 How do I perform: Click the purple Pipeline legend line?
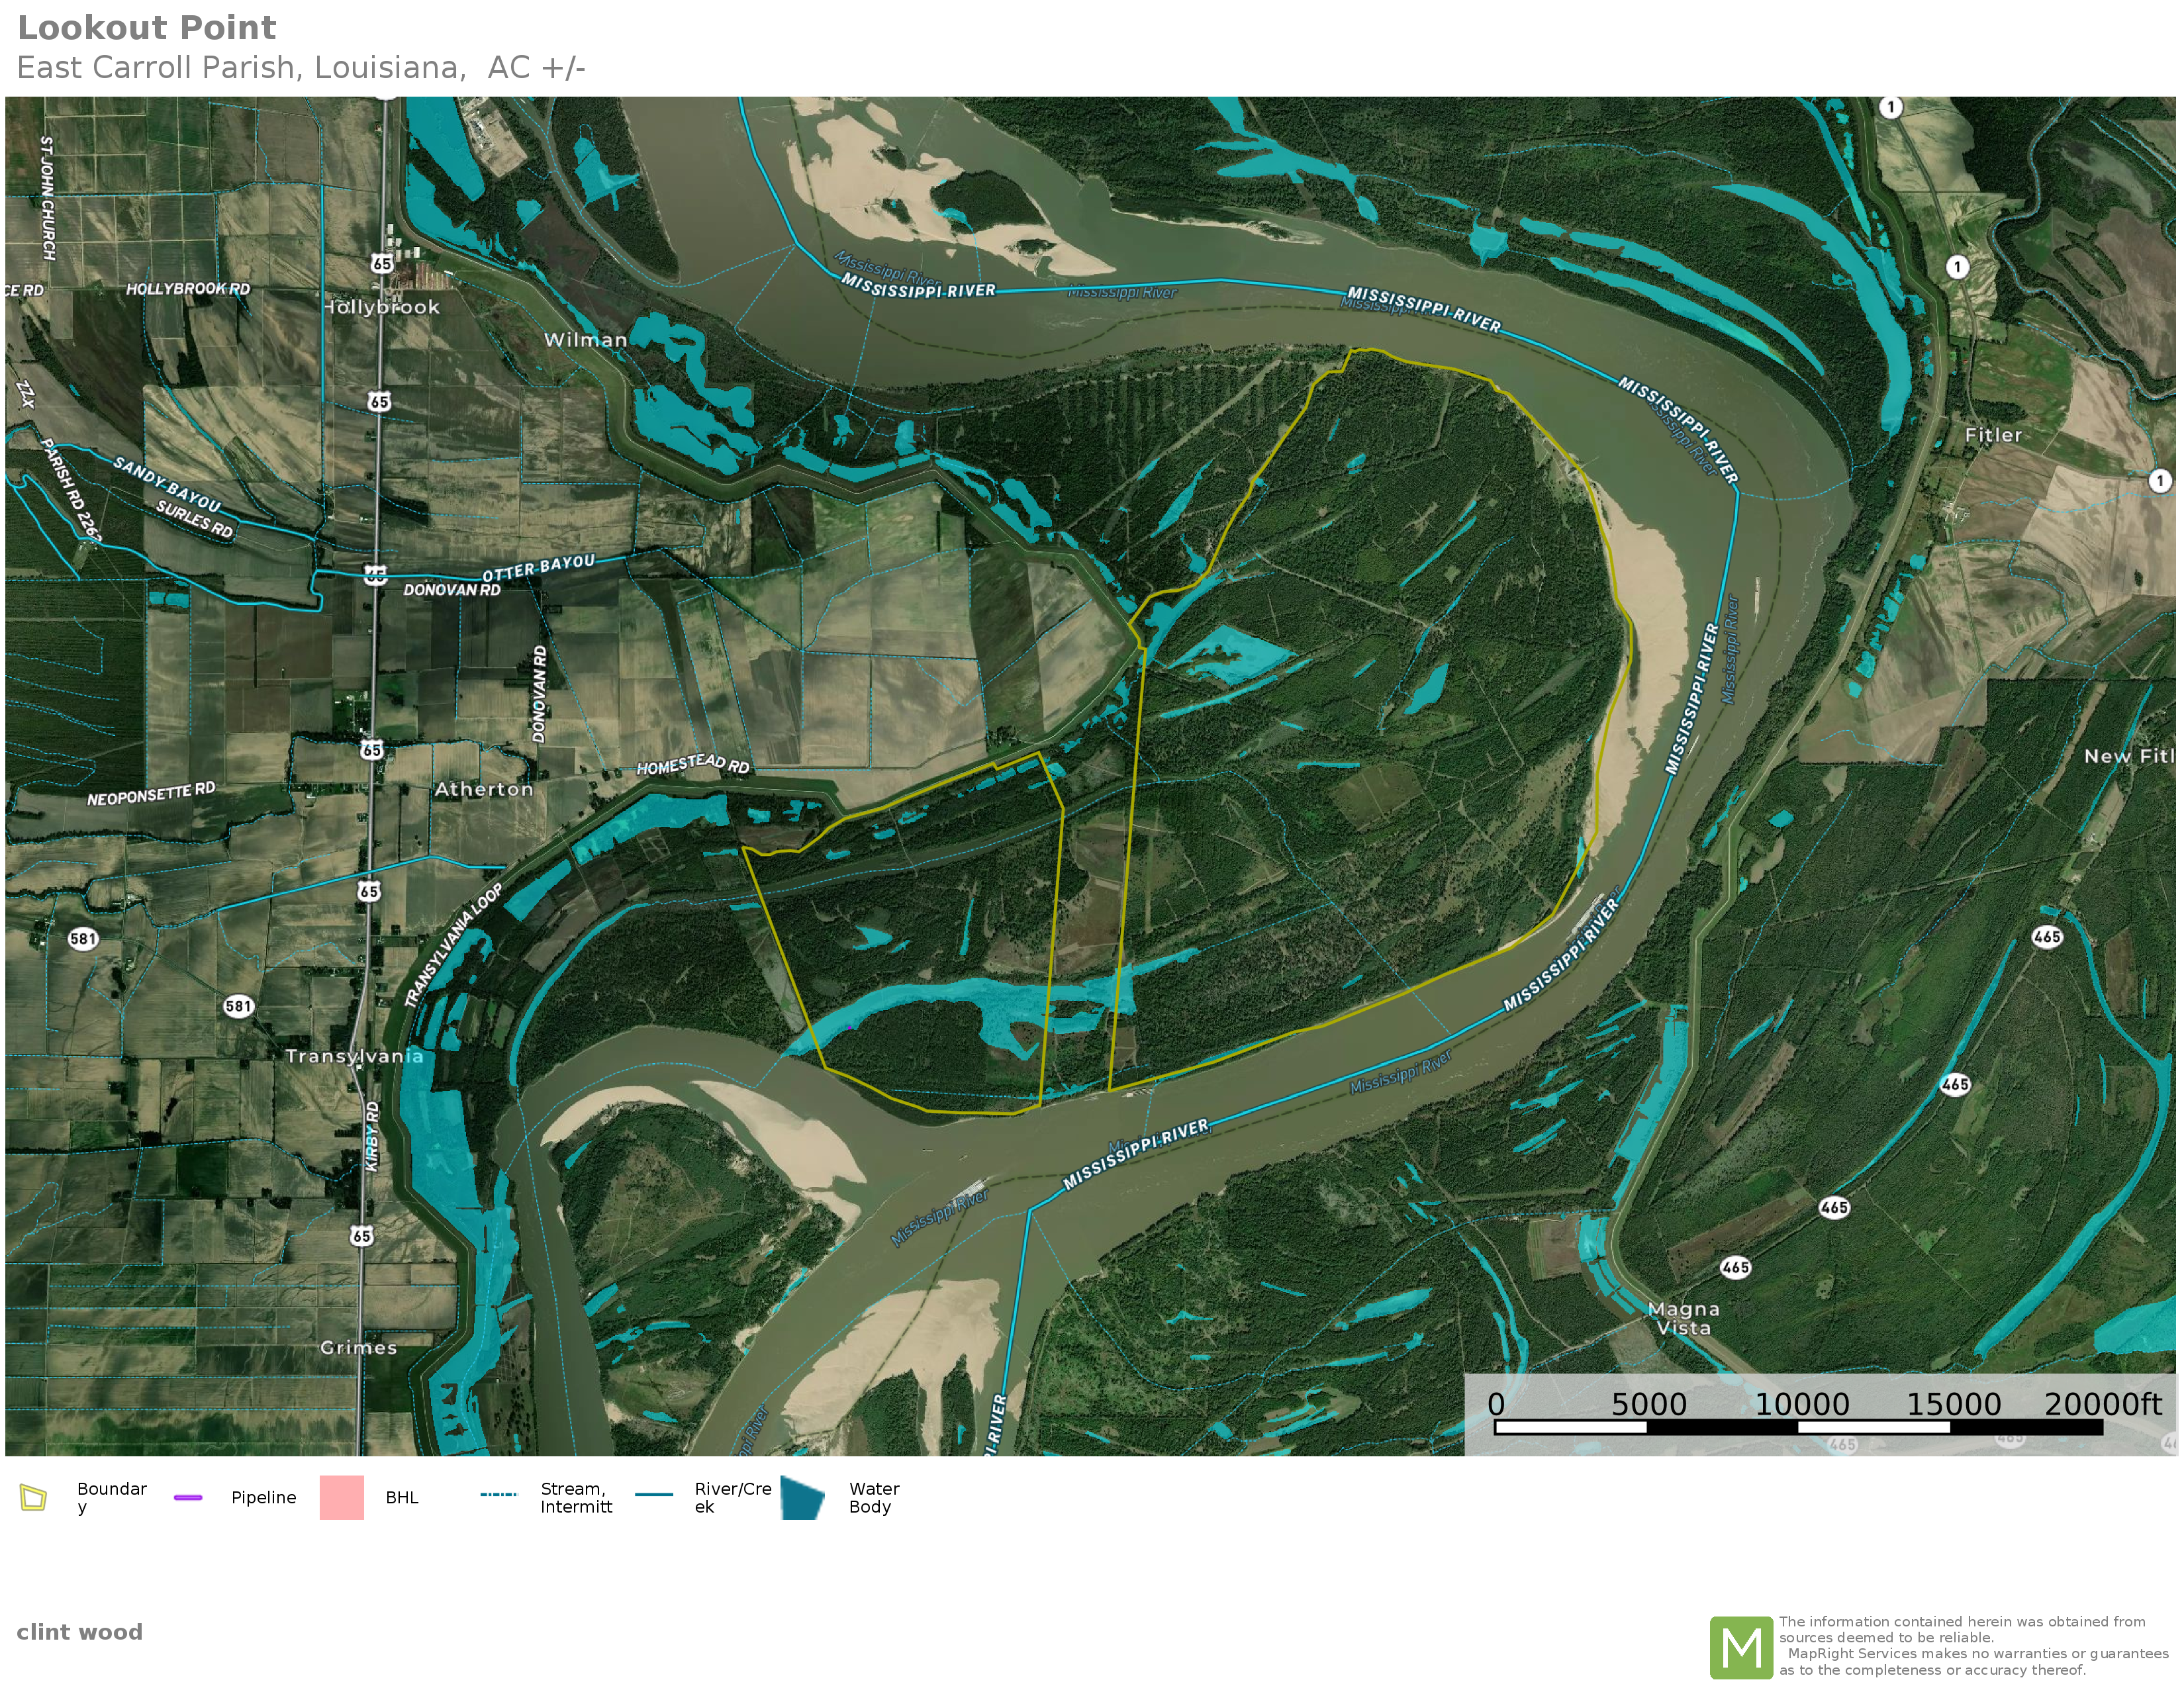(x=188, y=1497)
